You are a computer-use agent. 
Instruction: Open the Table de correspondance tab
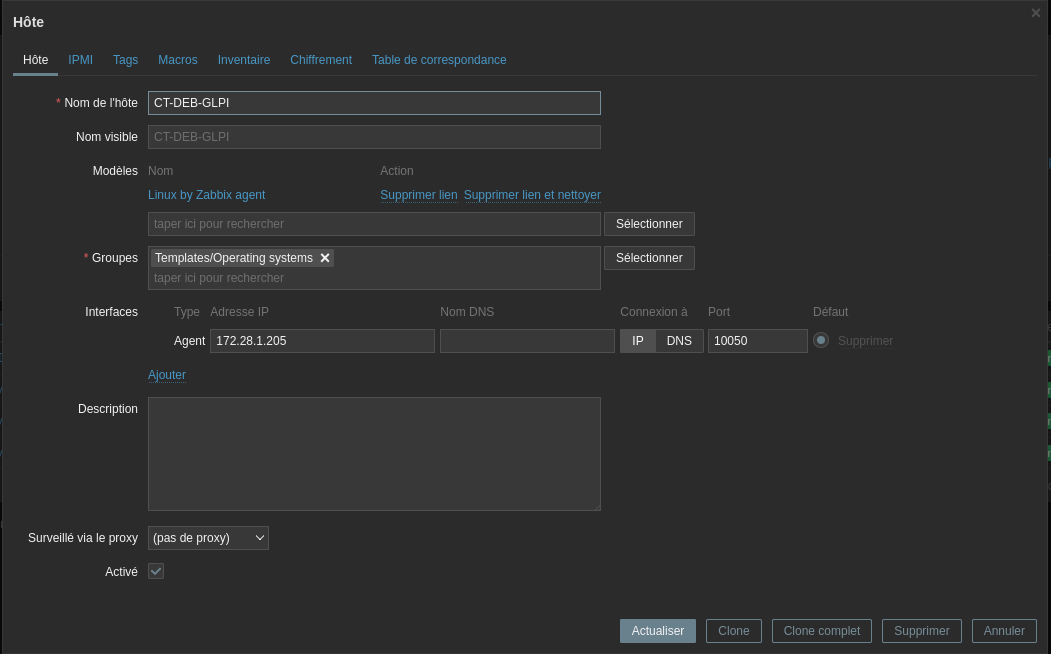439,60
